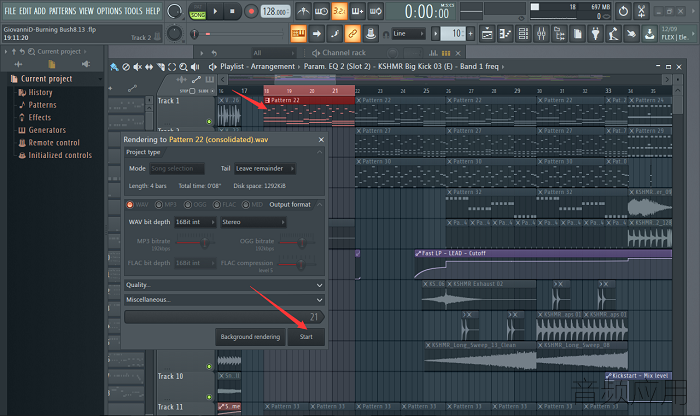This screenshot has height=416, width=700.
Task: Open the Stereo channel dropdown
Action: tap(253, 222)
